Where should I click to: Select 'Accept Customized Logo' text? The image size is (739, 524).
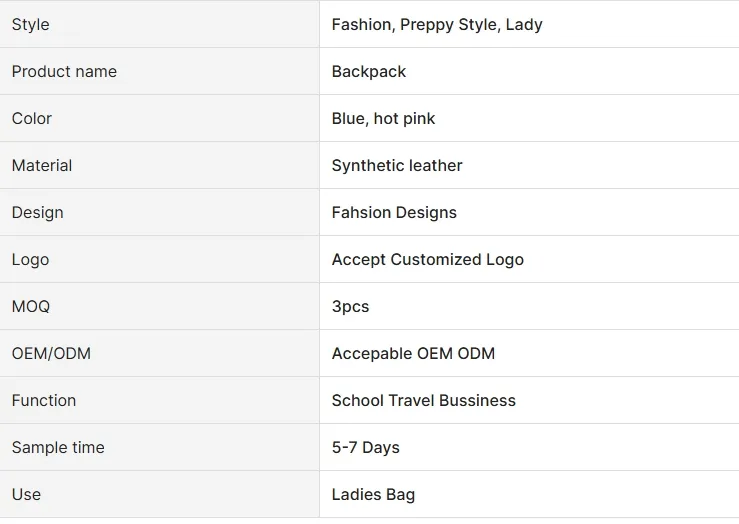point(428,259)
